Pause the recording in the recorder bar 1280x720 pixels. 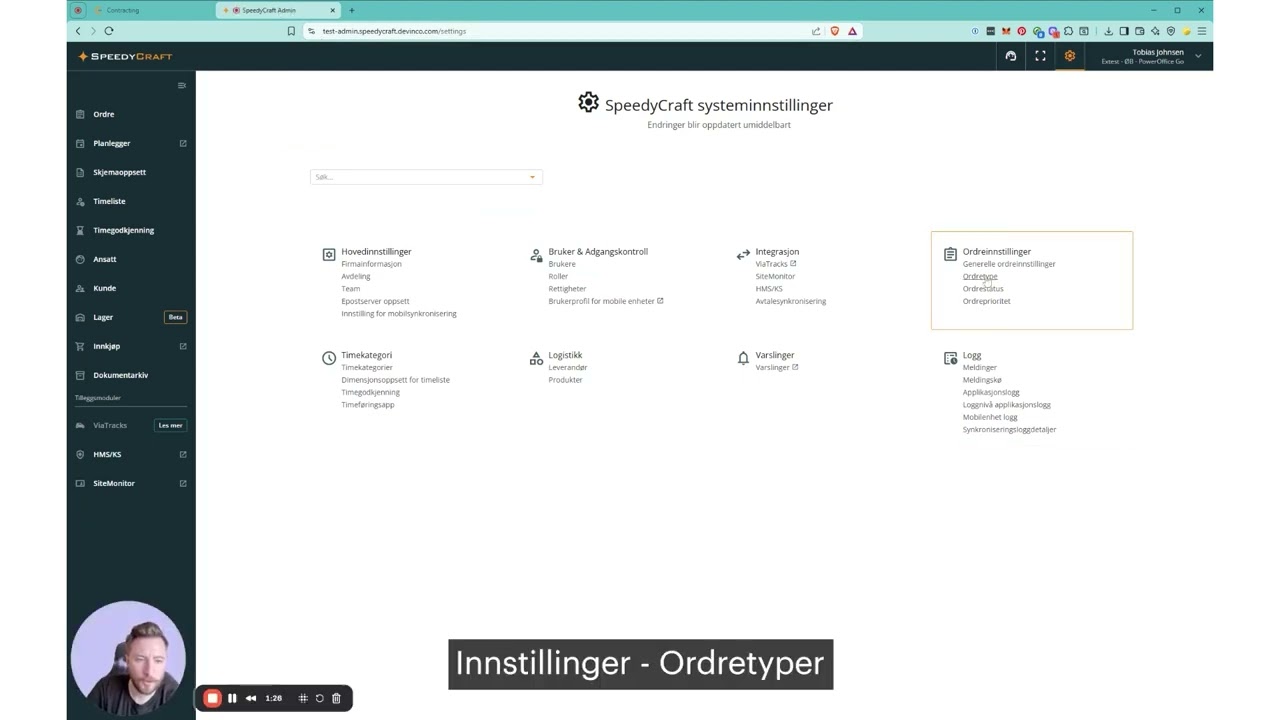tap(232, 698)
